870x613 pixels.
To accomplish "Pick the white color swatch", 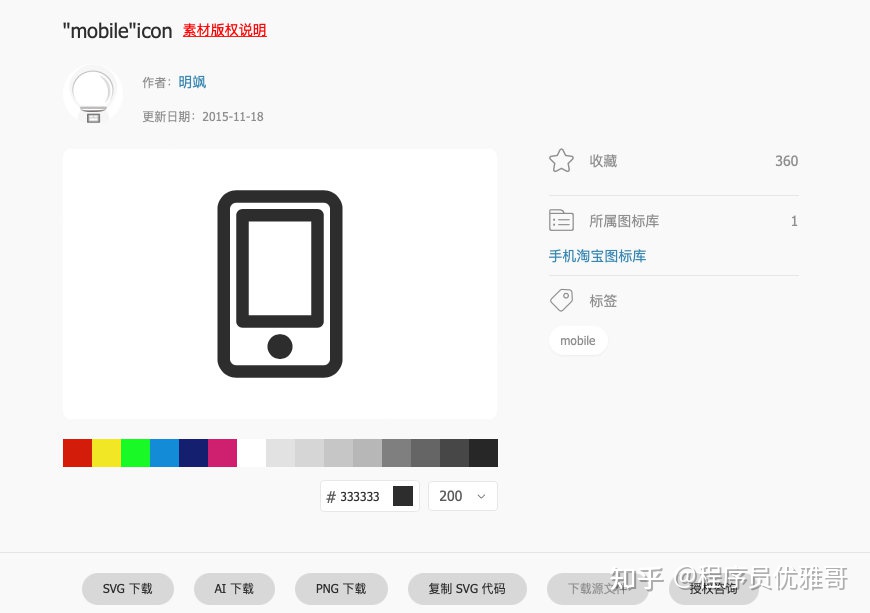I will tap(251, 453).
